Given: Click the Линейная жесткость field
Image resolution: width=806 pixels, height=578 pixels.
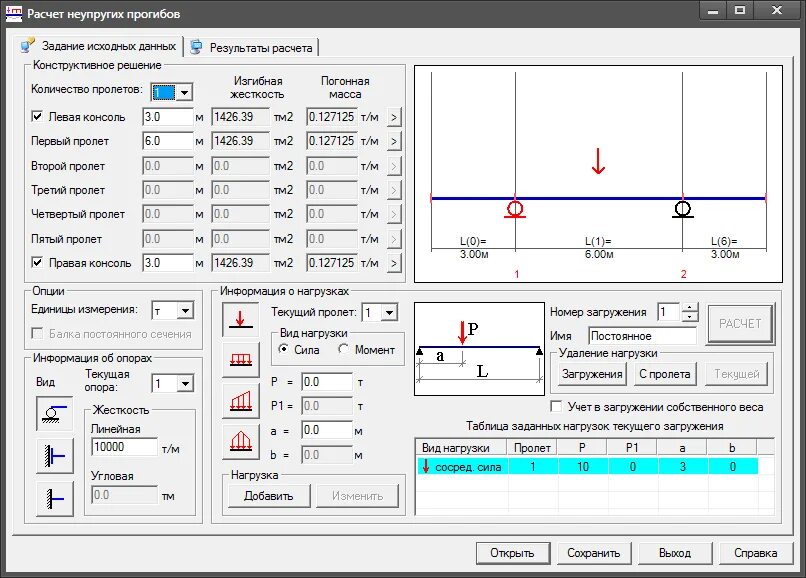Looking at the screenshot, I should [x=124, y=447].
